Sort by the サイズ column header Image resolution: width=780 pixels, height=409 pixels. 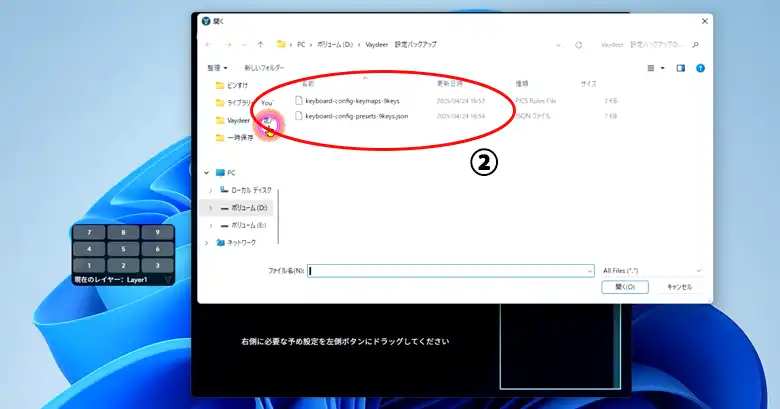pos(588,84)
